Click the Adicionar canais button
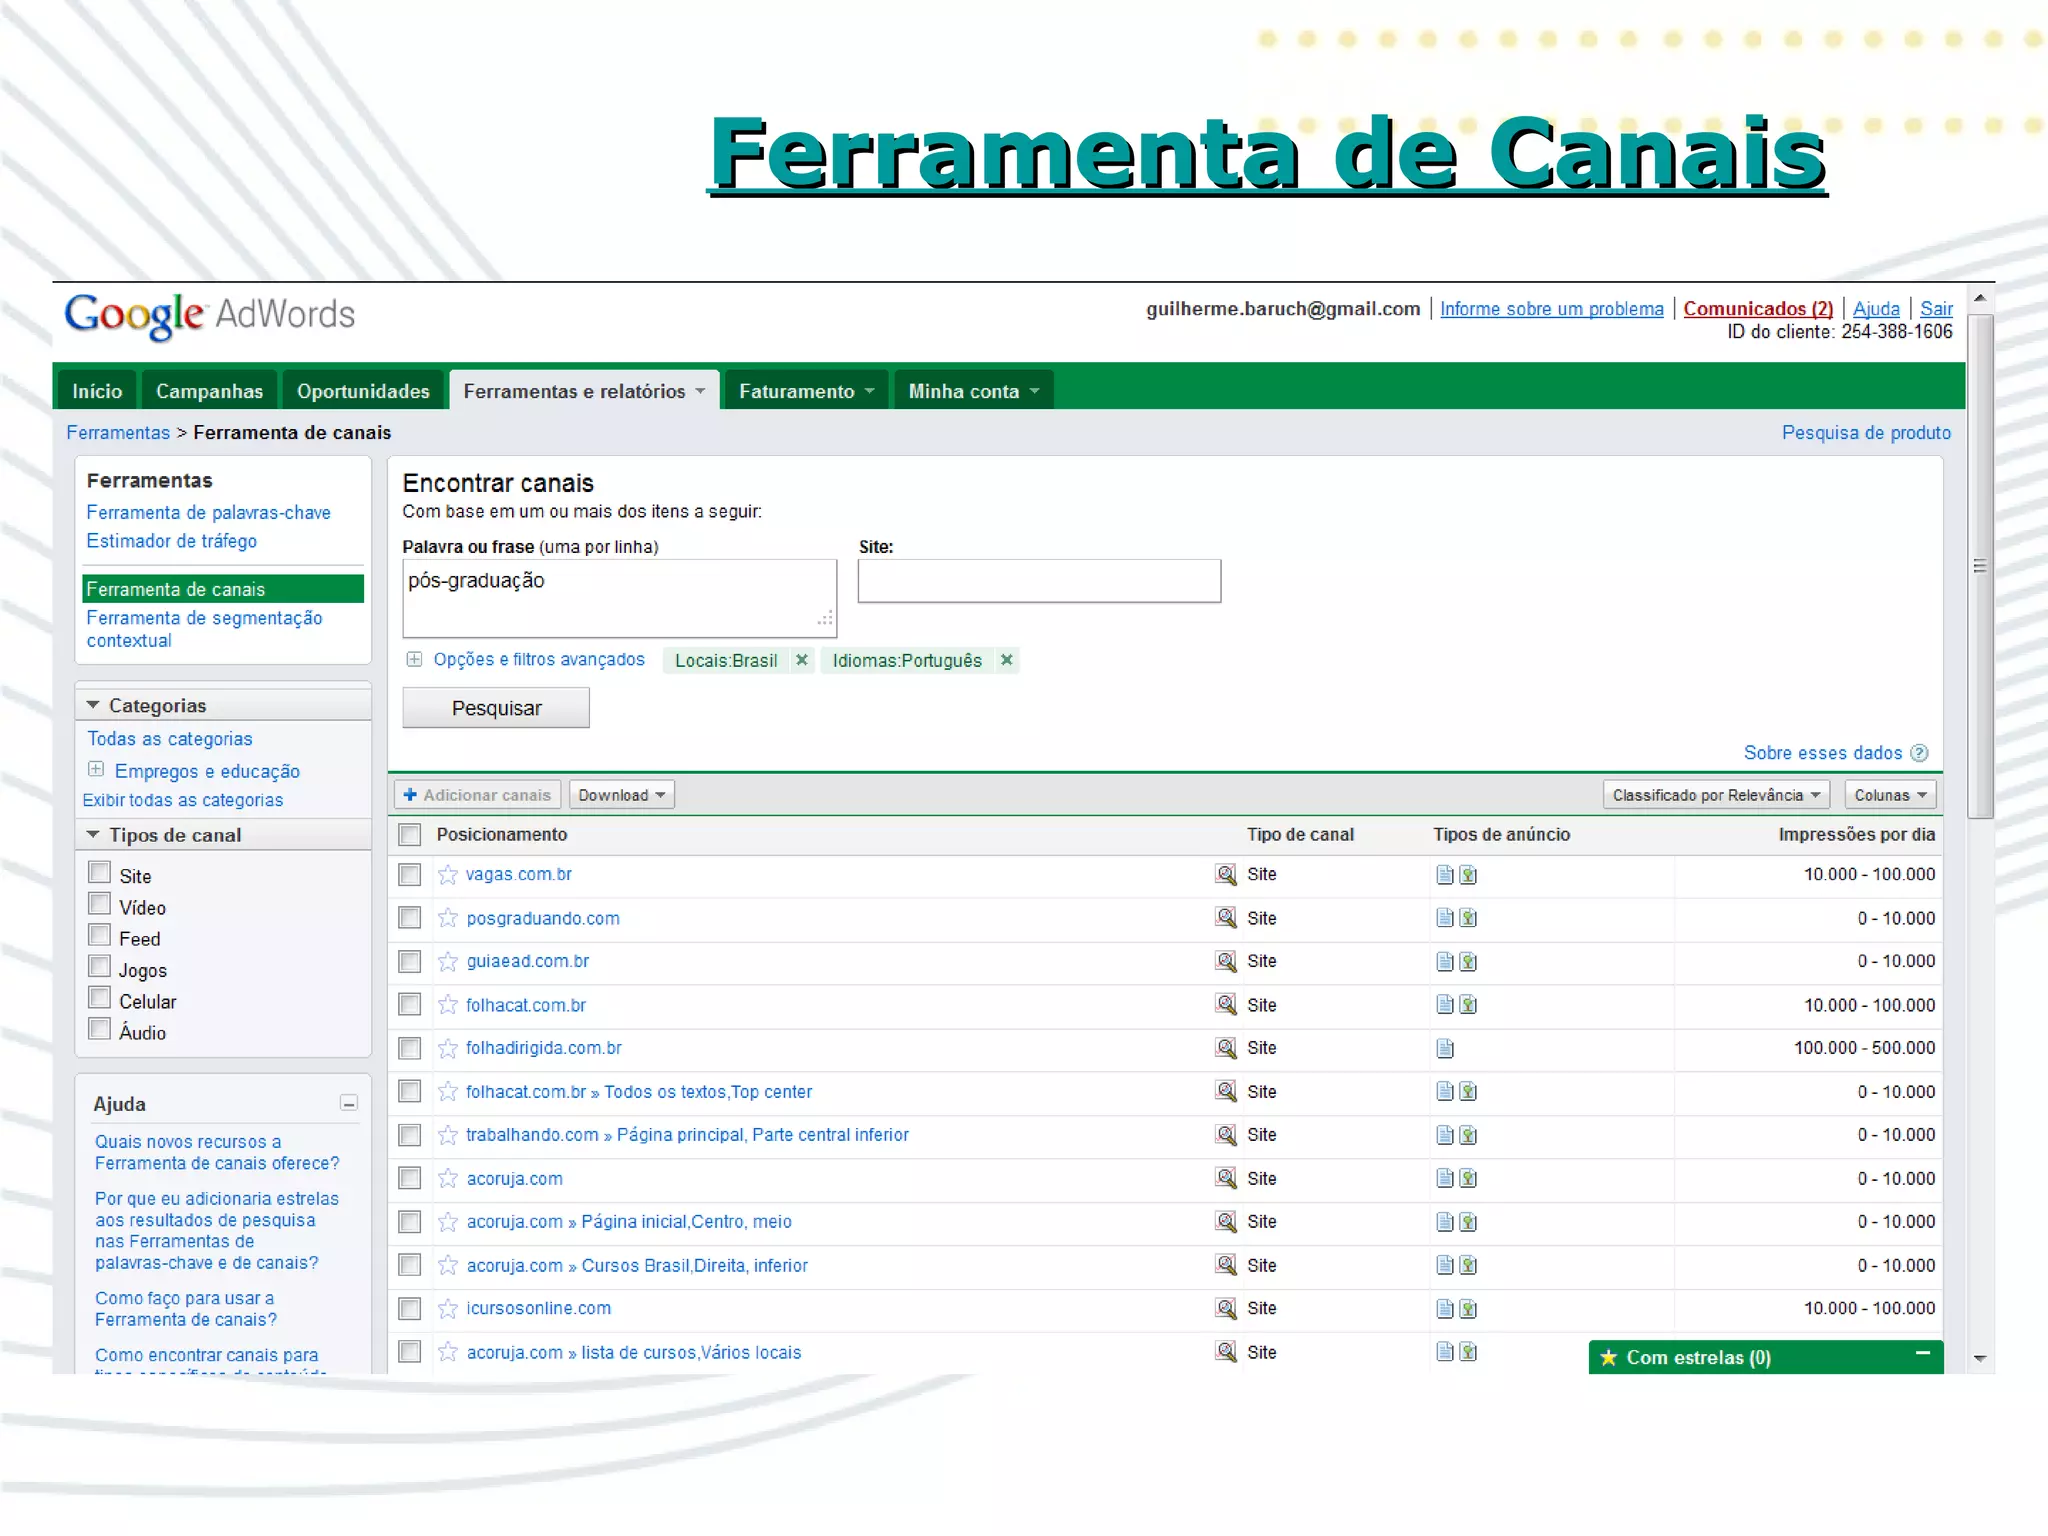The width and height of the screenshot is (2048, 1536). pyautogui.click(x=477, y=795)
